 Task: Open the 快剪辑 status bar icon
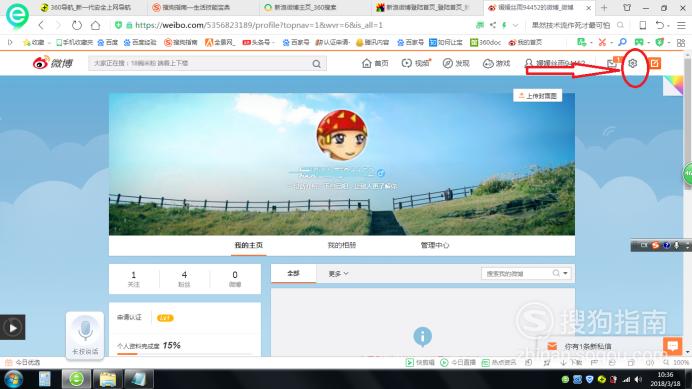coord(420,363)
